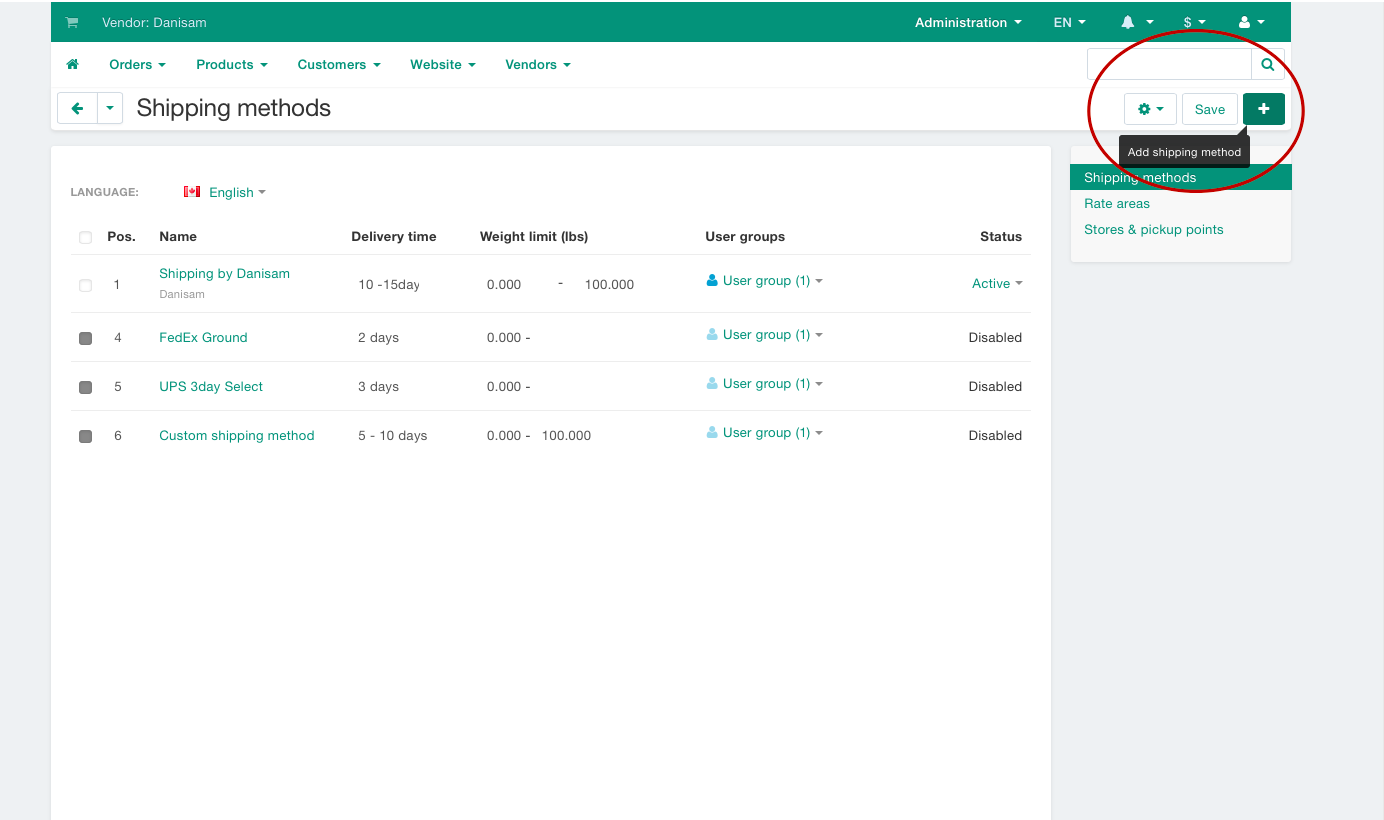Open the Orders menu
This screenshot has width=1384, height=820.
click(x=137, y=65)
